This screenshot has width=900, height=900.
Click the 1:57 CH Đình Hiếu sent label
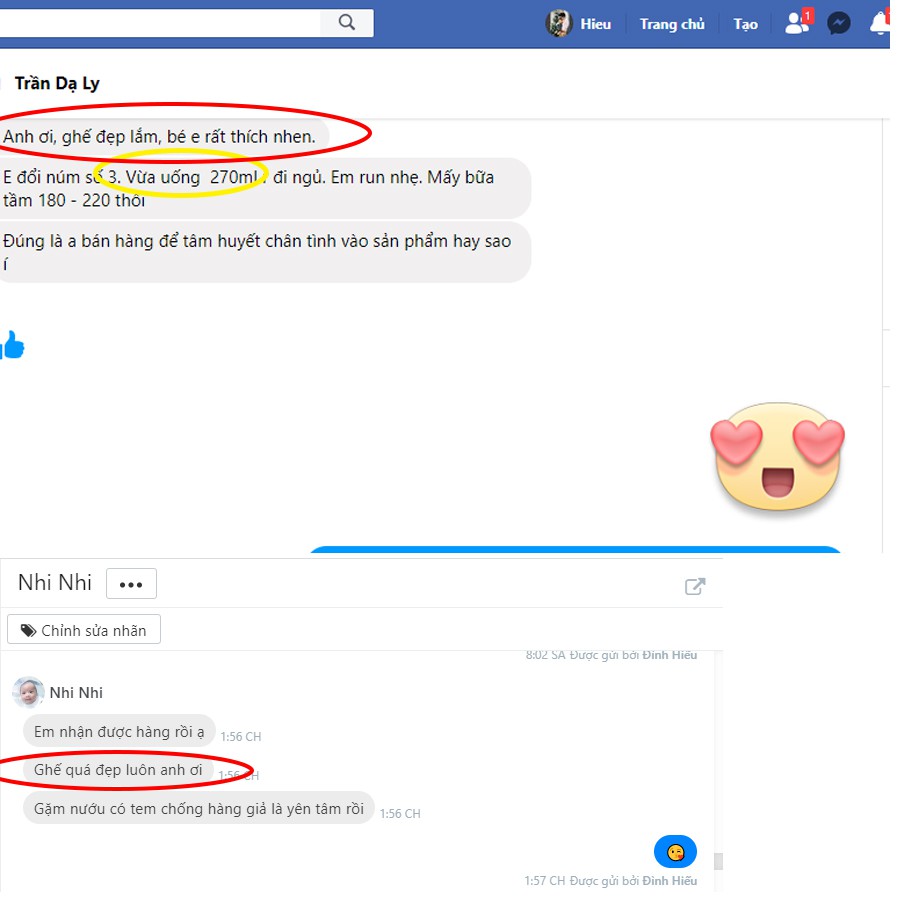click(611, 880)
